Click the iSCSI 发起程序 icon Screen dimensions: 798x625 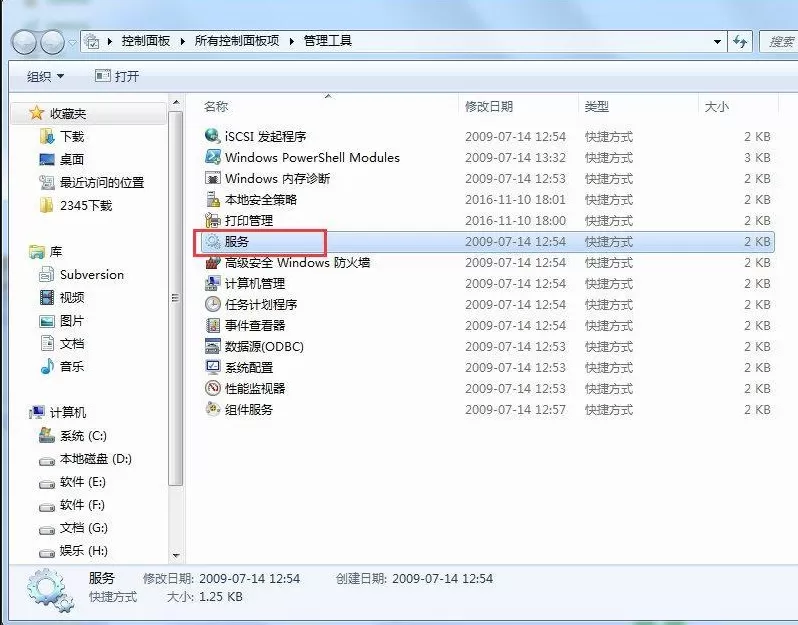pos(212,136)
